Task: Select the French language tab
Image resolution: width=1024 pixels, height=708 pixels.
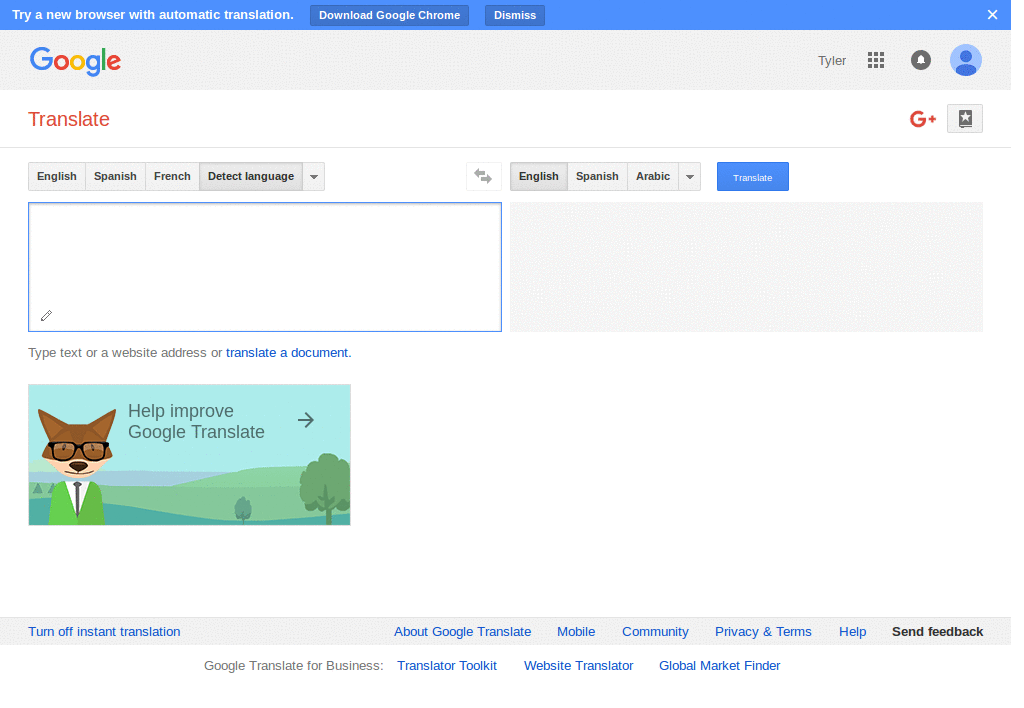Action: pyautogui.click(x=171, y=176)
